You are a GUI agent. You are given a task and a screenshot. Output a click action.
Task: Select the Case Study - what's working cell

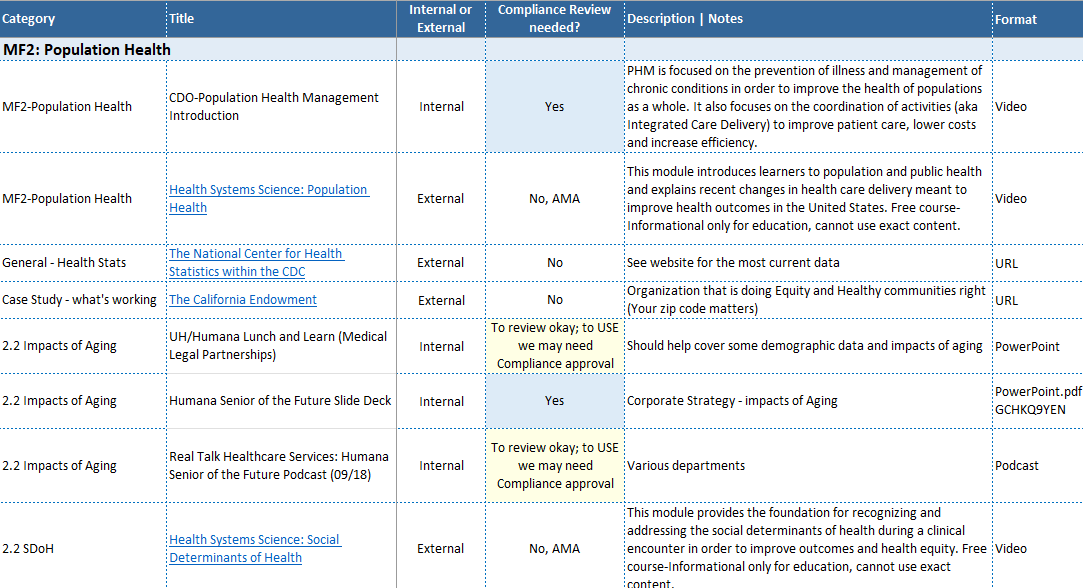pyautogui.click(x=83, y=300)
